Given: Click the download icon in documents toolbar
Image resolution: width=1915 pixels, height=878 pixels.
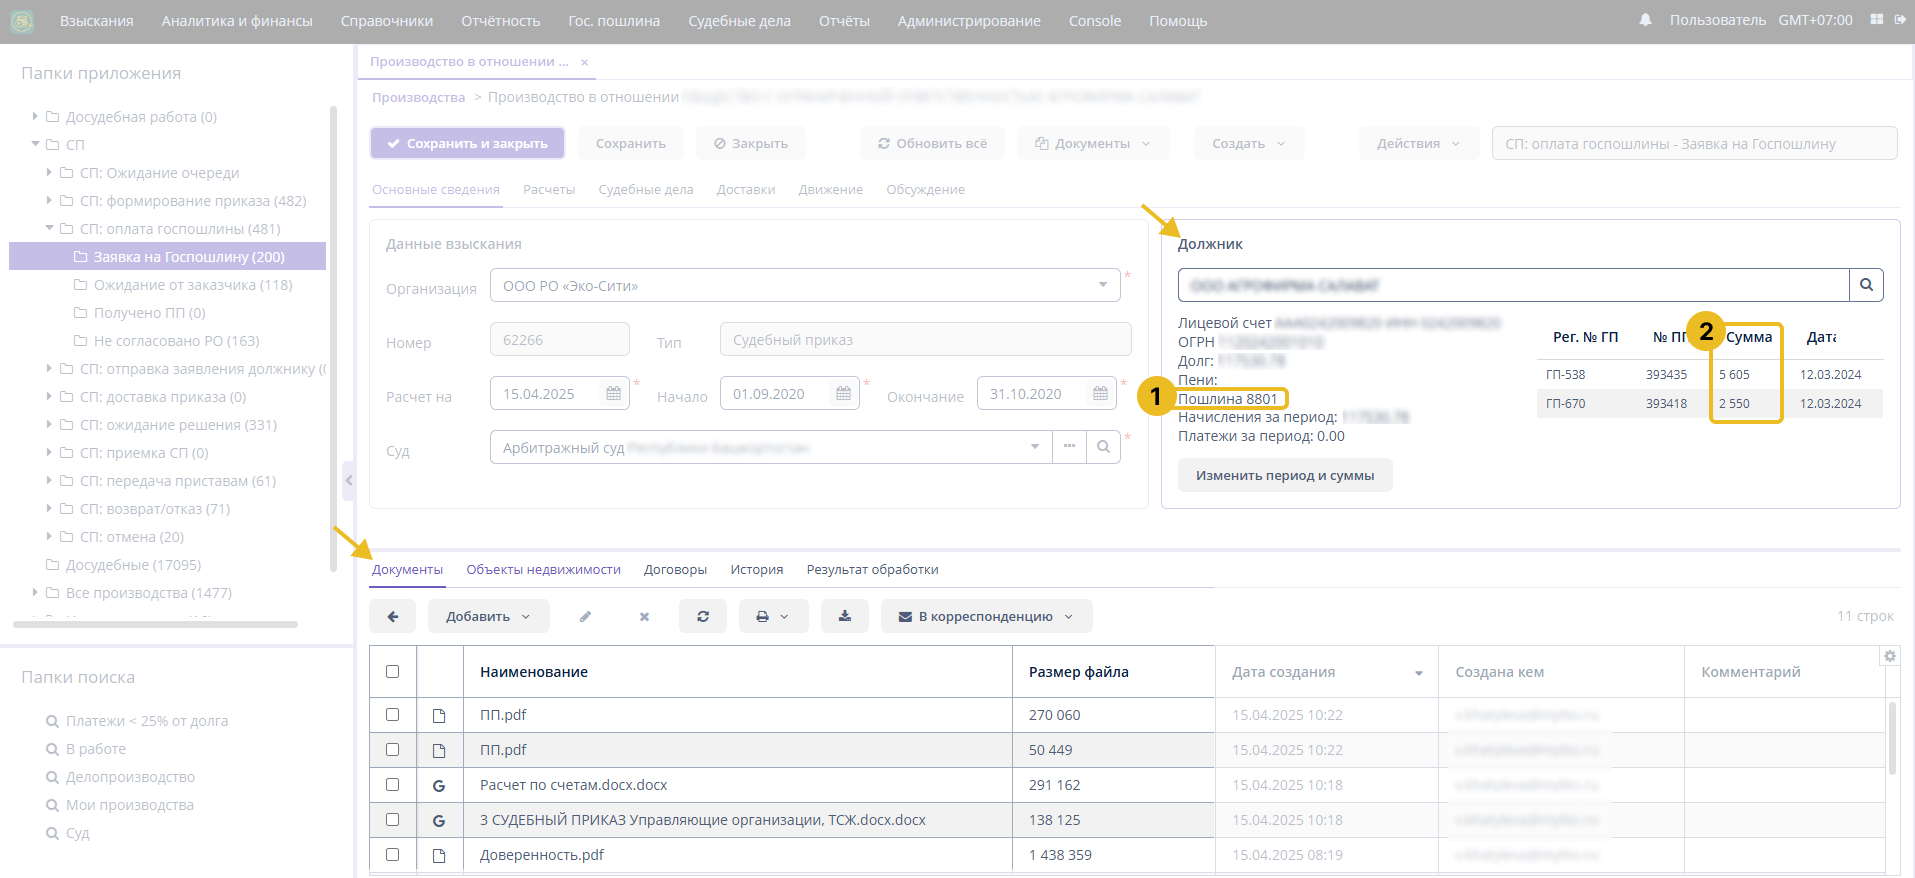Looking at the screenshot, I should point(845,617).
